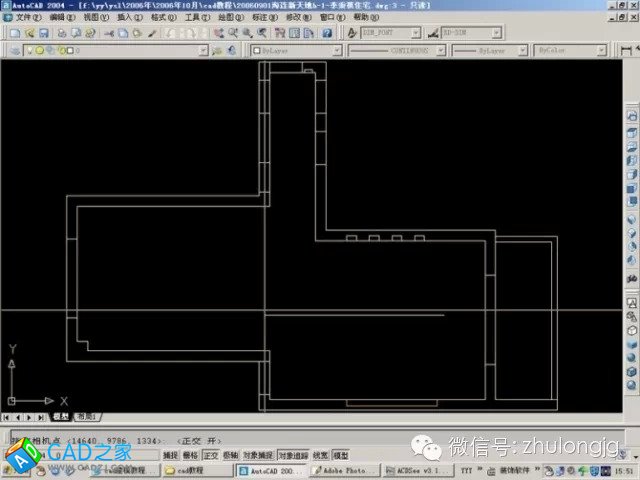This screenshot has width=640, height=480.
Task: Click the Open file icon
Action: tap(30, 33)
